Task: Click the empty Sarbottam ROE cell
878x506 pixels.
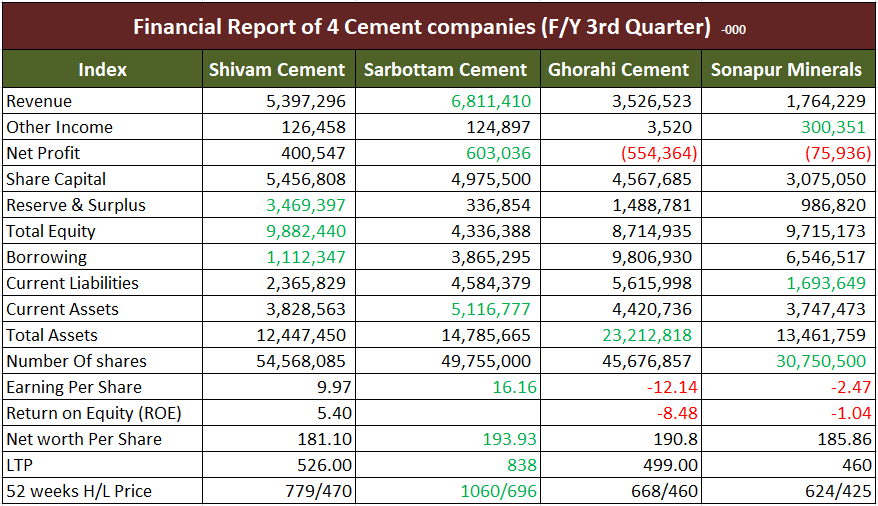Action: (448, 413)
